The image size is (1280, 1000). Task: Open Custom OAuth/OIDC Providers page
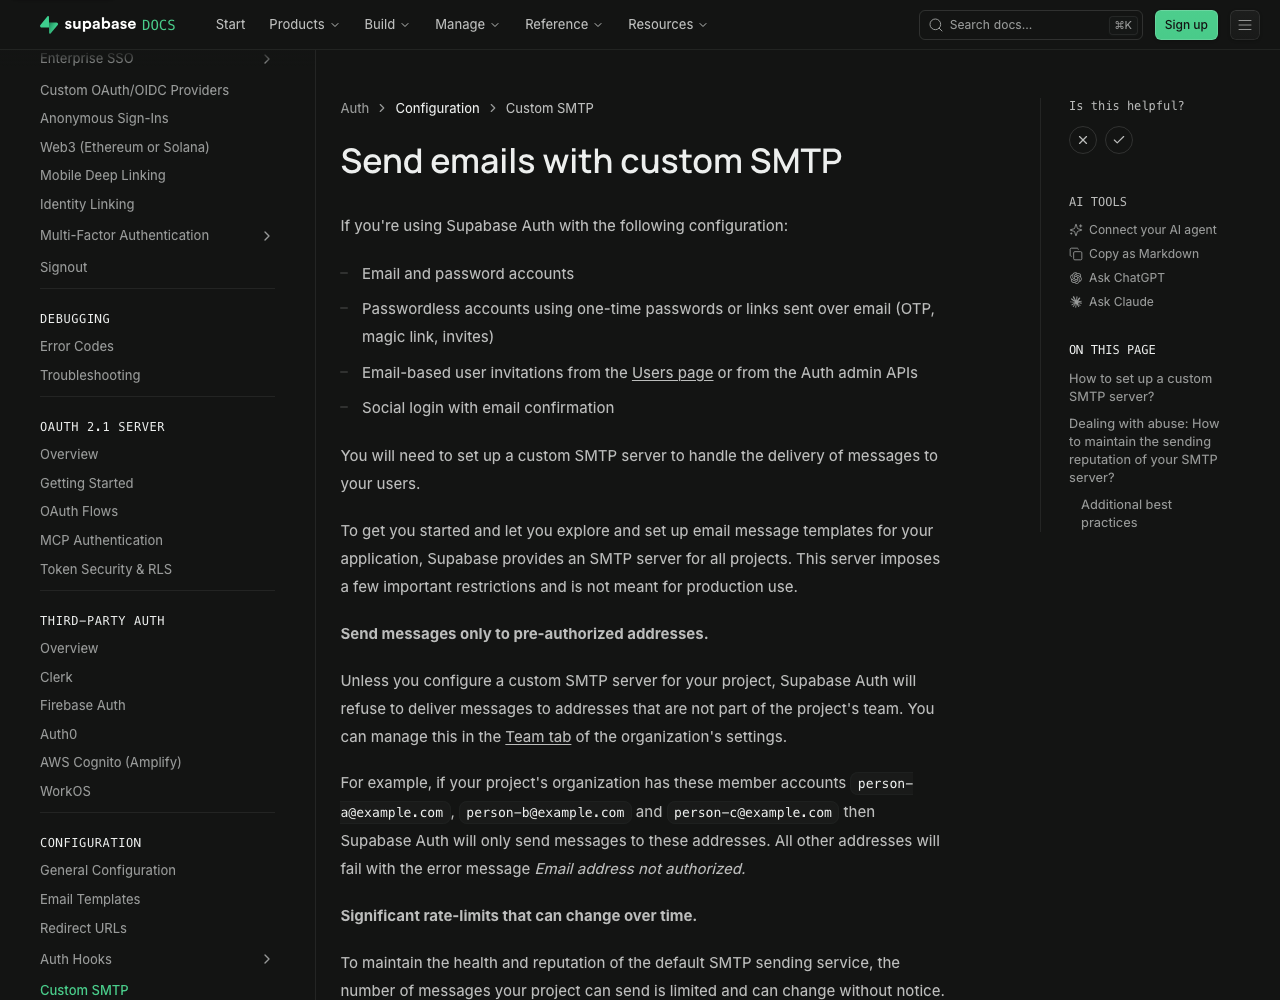click(134, 90)
